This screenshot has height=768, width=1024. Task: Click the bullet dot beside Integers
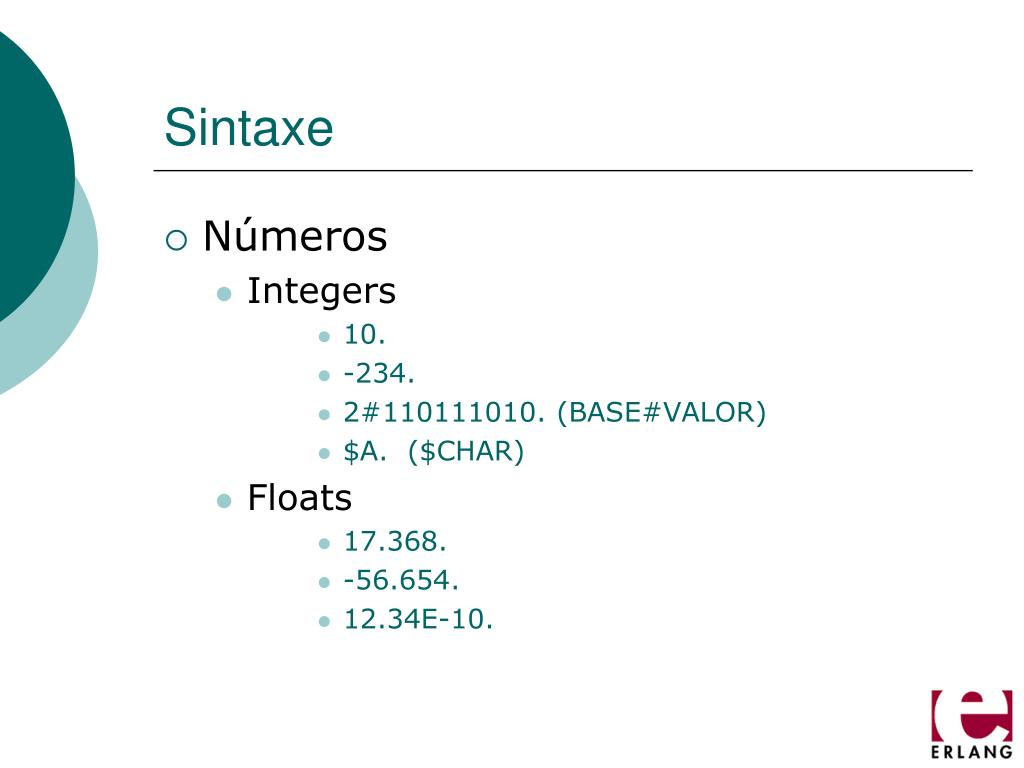[224, 294]
